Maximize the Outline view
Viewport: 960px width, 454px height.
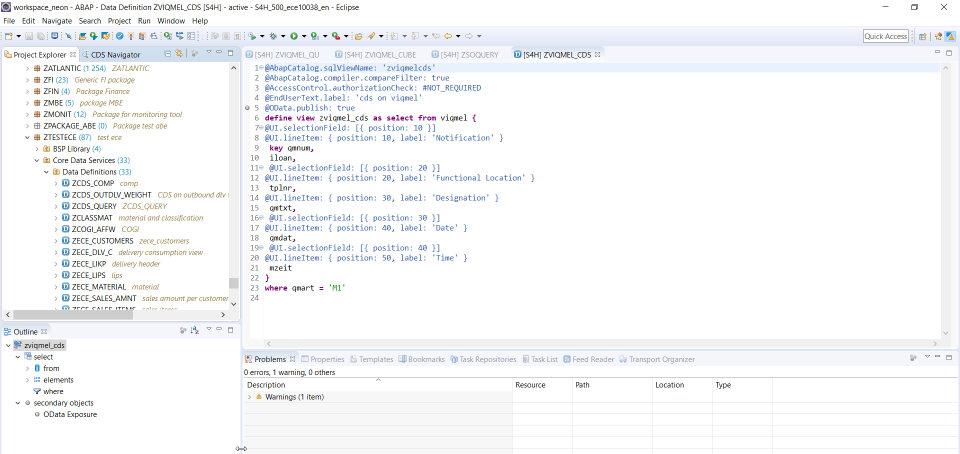(x=231, y=330)
